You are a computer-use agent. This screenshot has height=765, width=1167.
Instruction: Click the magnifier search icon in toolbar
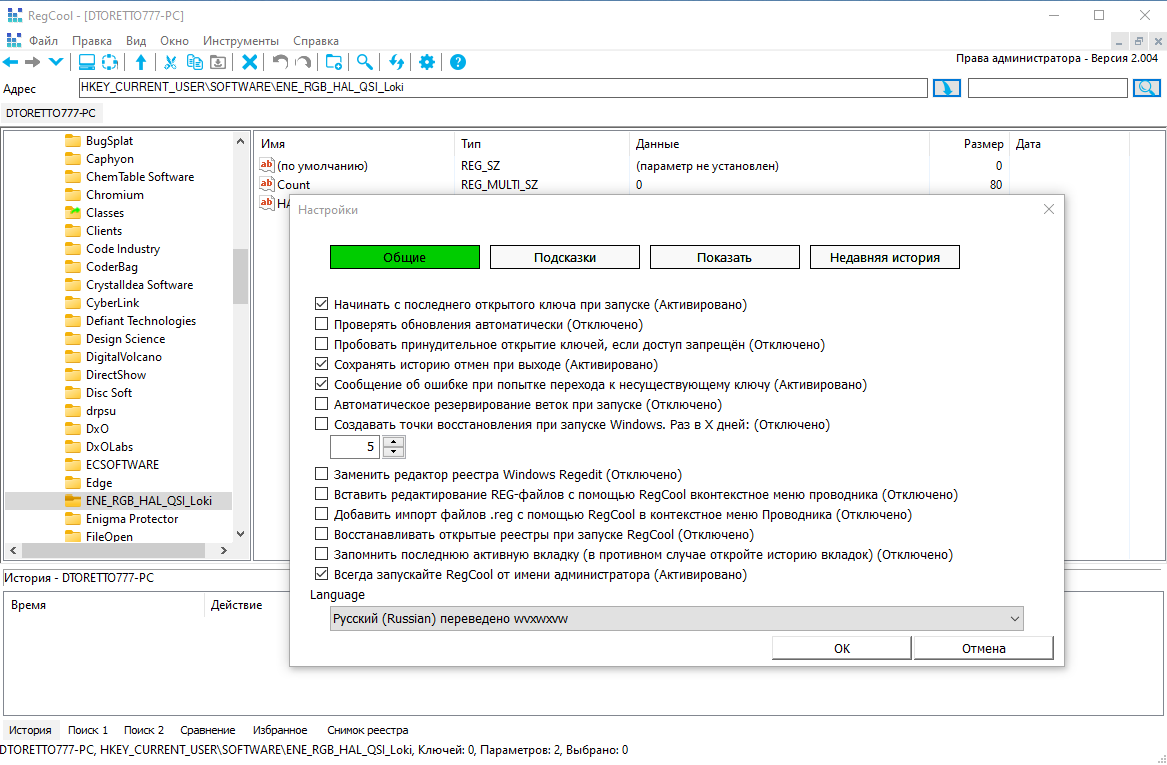click(364, 63)
